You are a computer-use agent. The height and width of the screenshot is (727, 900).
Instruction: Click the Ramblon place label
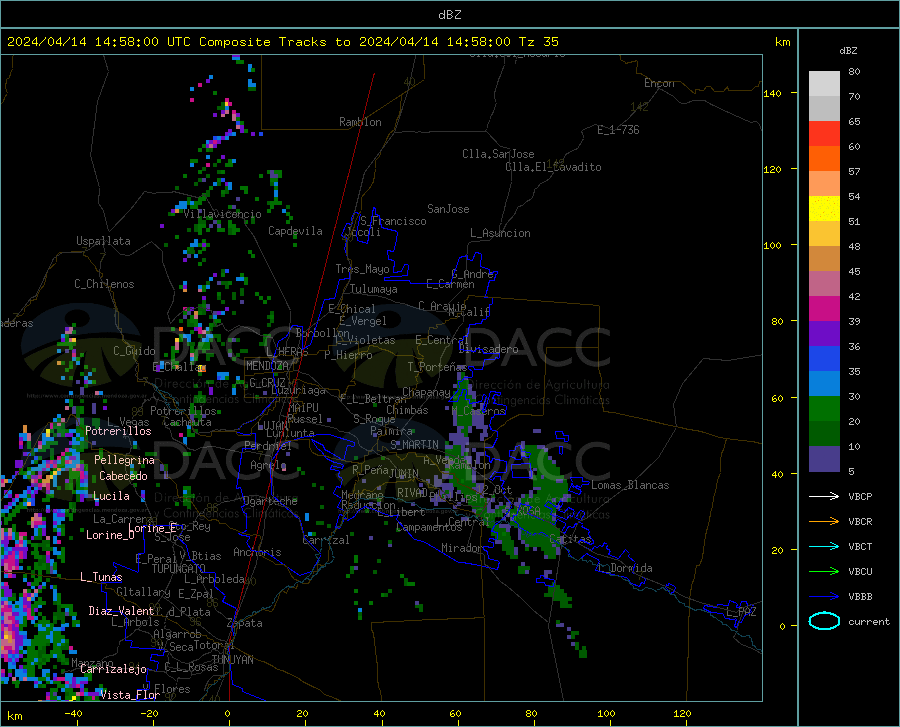(360, 122)
